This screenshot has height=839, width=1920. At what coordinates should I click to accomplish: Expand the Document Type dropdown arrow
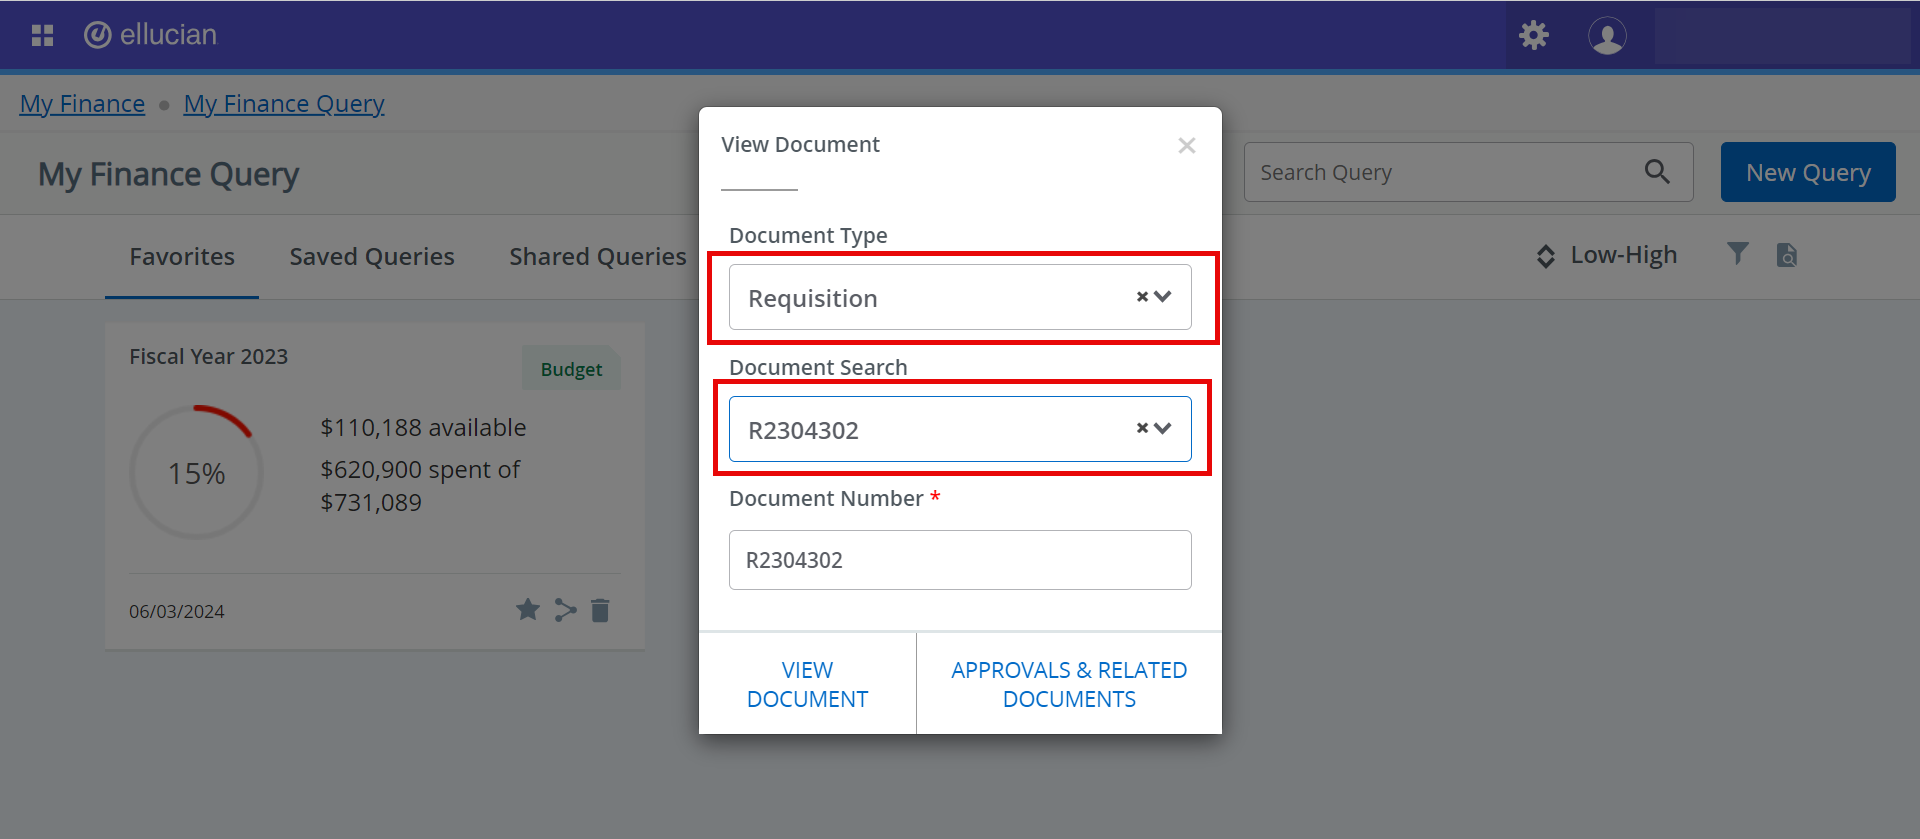coord(1163,297)
